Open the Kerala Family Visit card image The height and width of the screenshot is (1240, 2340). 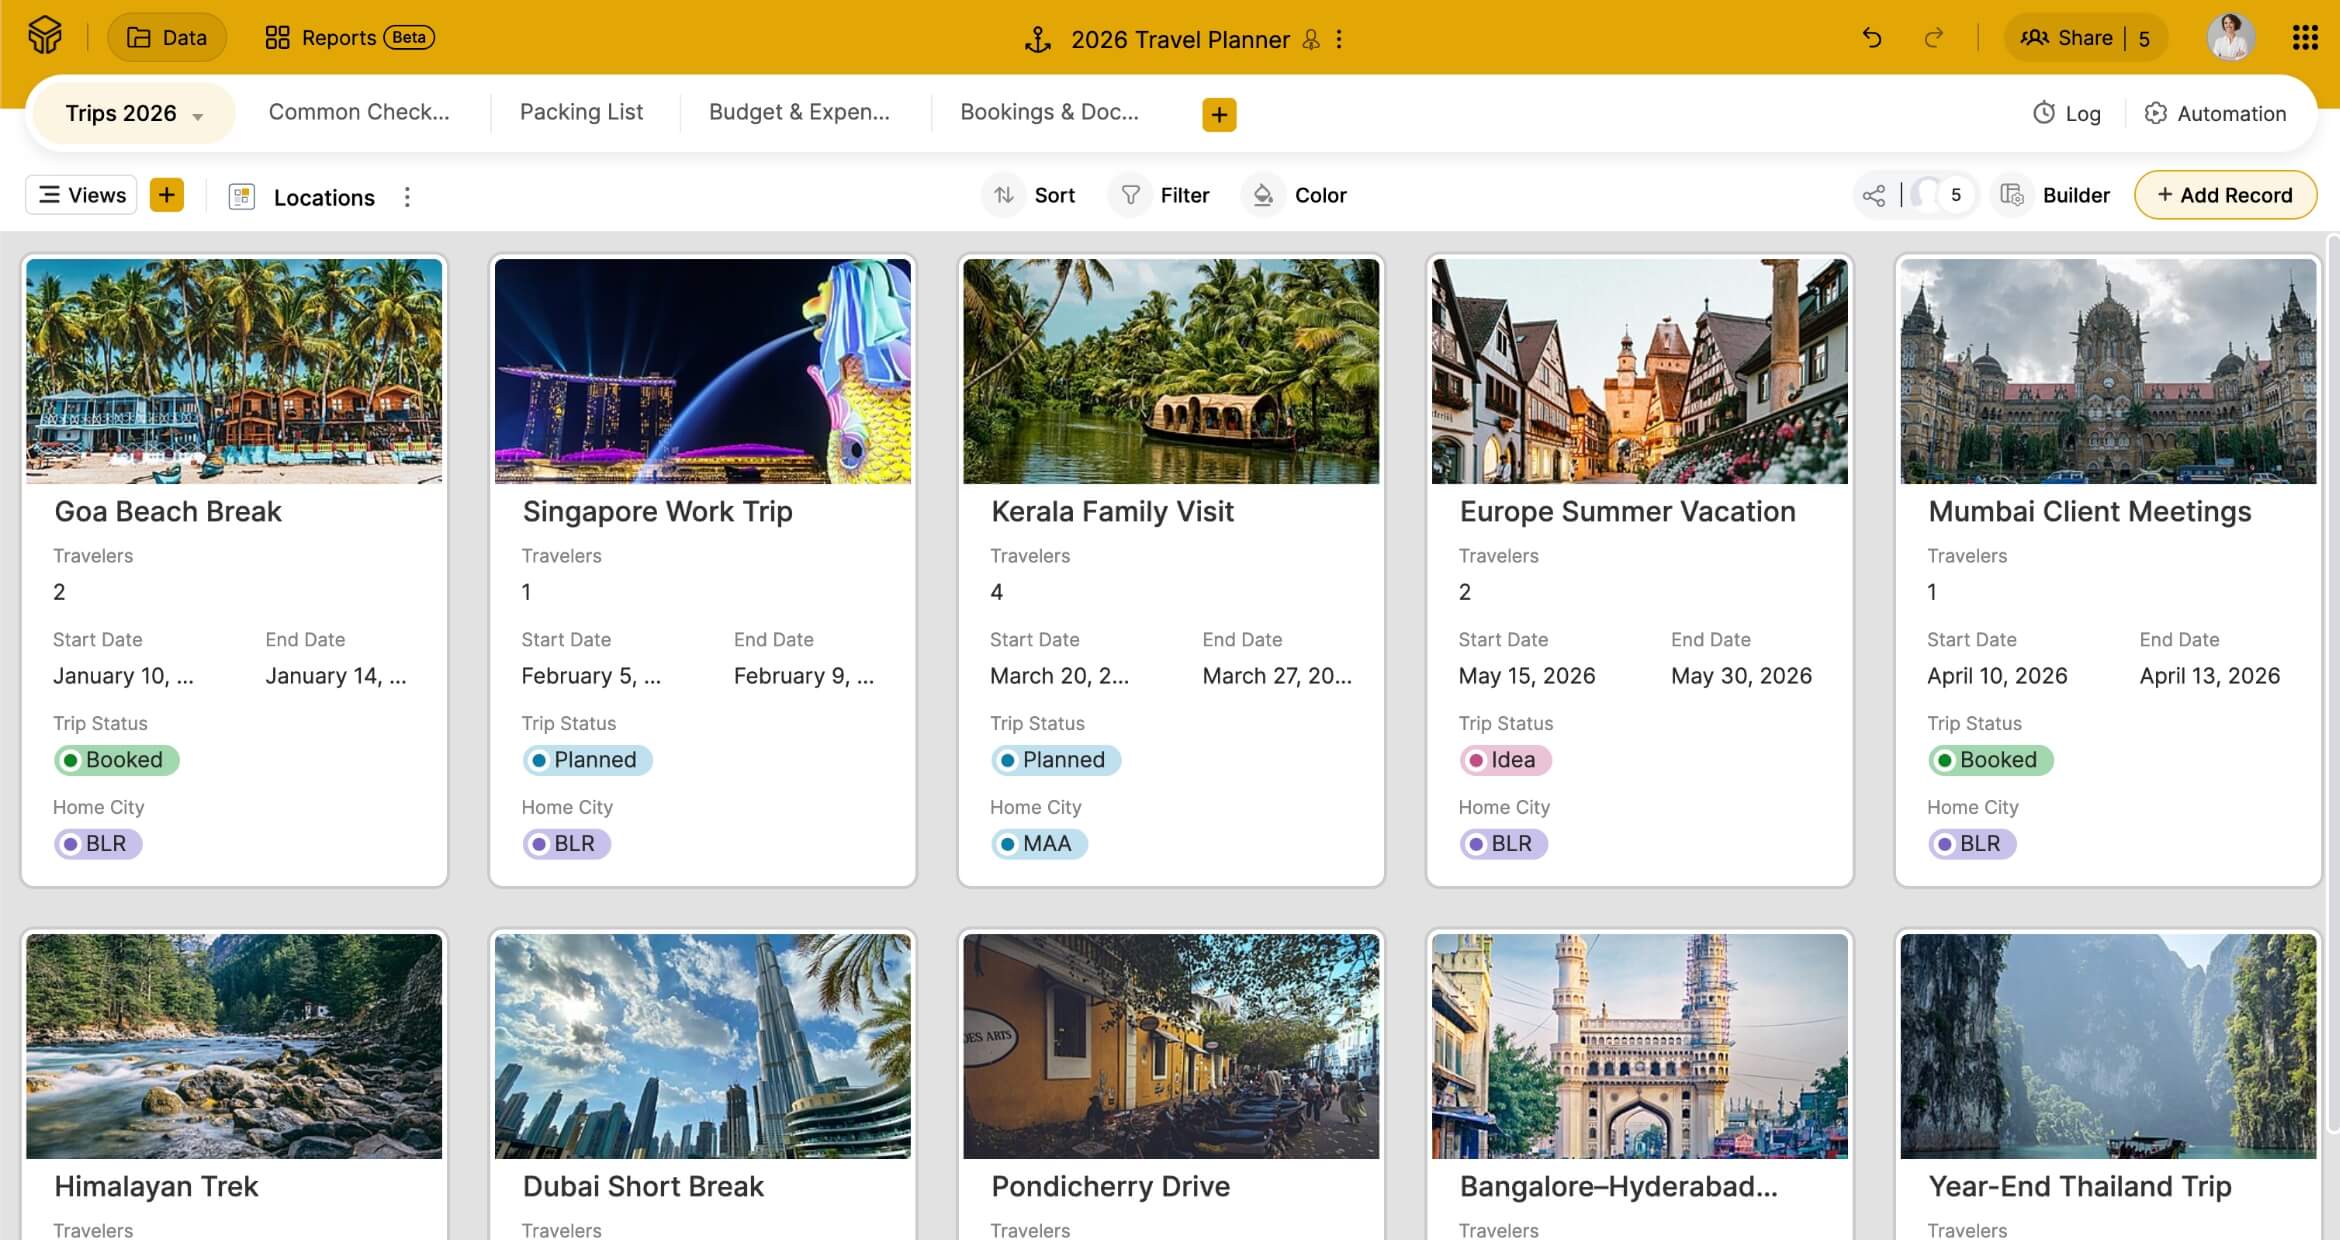click(1170, 371)
